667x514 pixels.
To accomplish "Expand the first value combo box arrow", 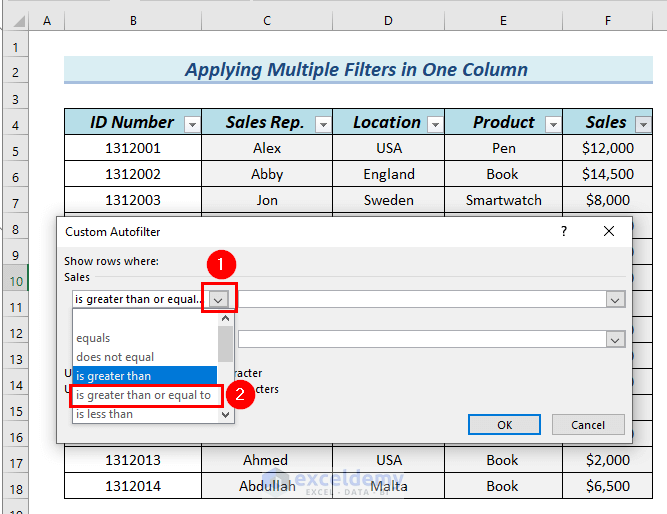I will click(x=616, y=299).
